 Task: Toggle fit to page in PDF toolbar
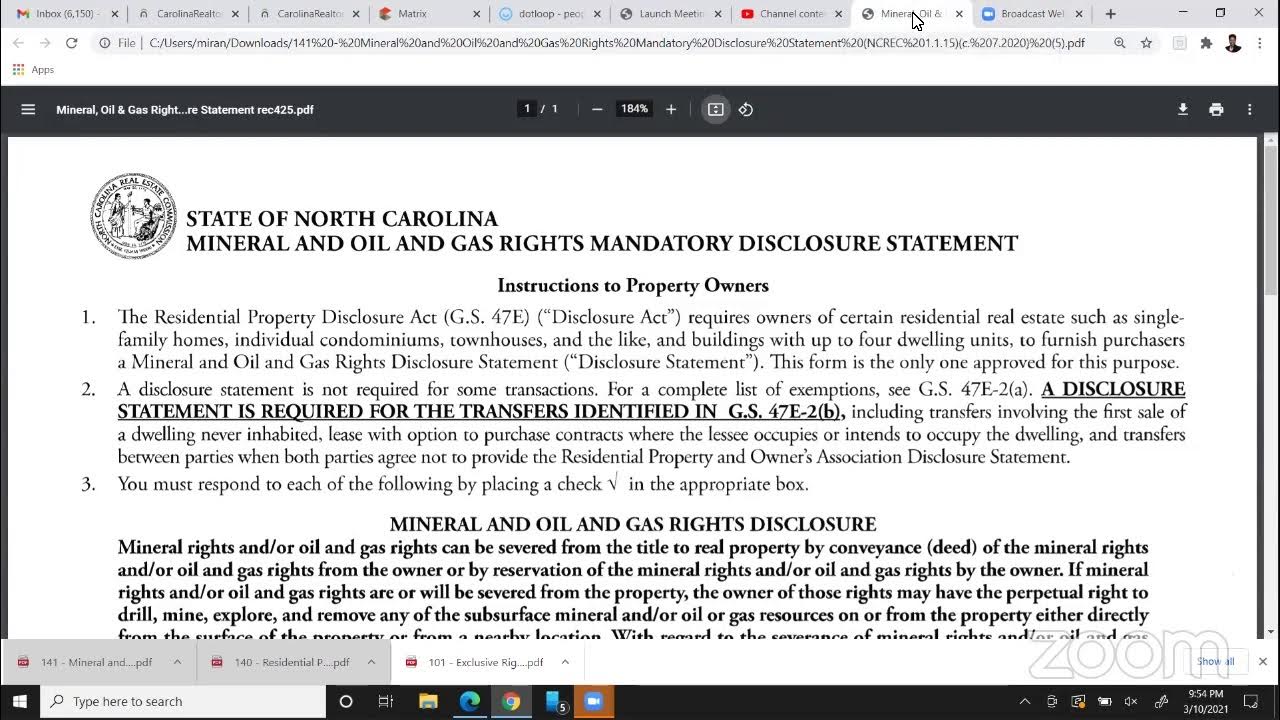716,109
